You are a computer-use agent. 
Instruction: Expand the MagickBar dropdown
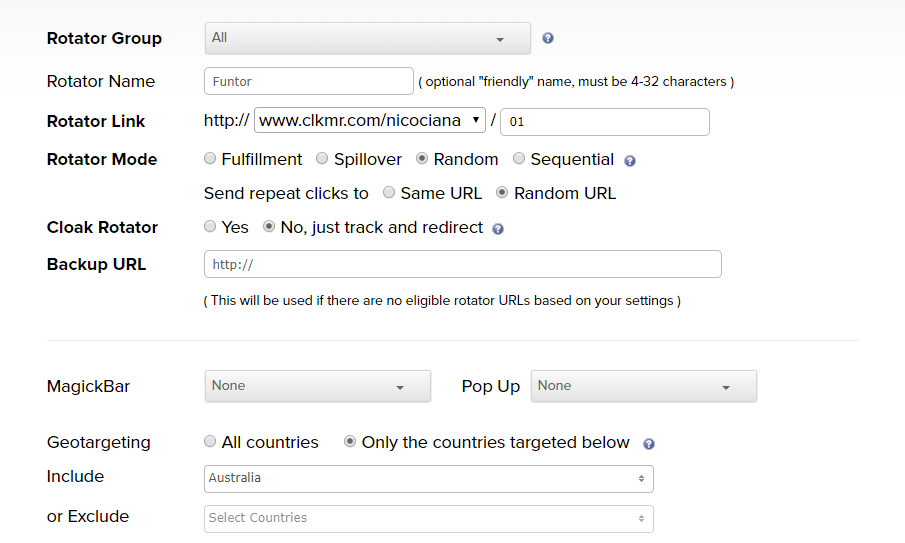(x=317, y=386)
